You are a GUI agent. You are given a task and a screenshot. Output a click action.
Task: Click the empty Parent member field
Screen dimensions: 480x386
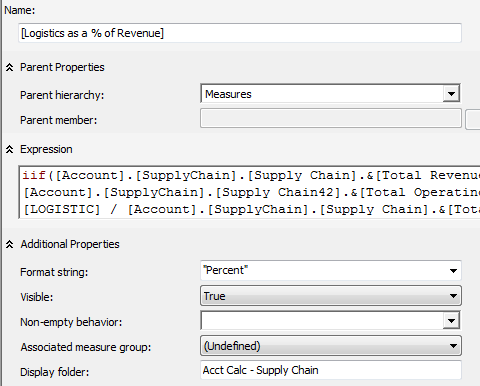coord(331,118)
